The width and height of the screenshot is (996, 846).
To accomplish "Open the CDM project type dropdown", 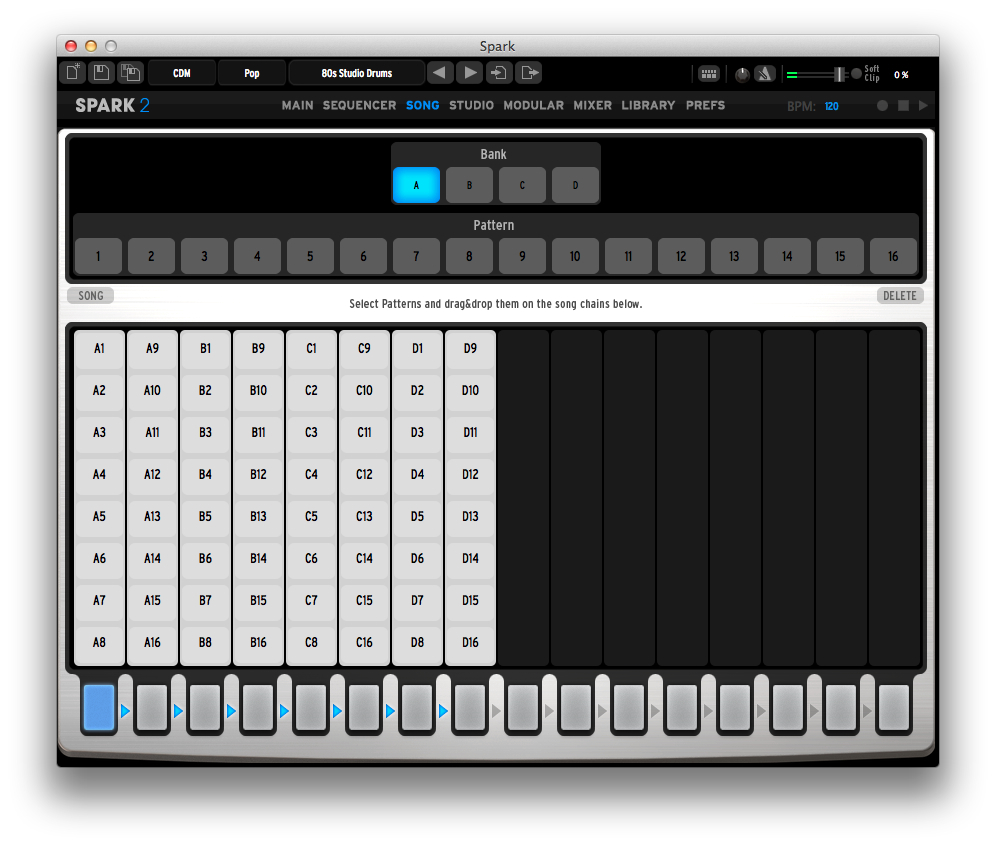I will click(182, 73).
